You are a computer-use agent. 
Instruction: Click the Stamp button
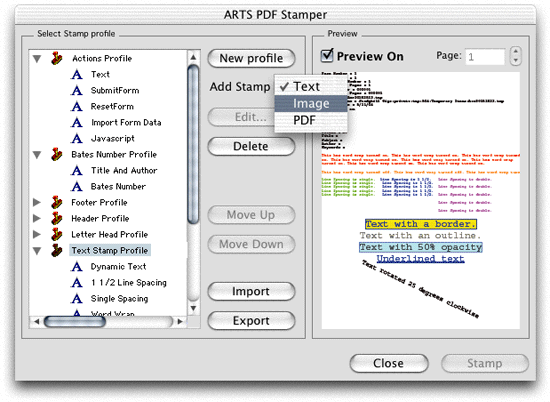[x=485, y=363]
